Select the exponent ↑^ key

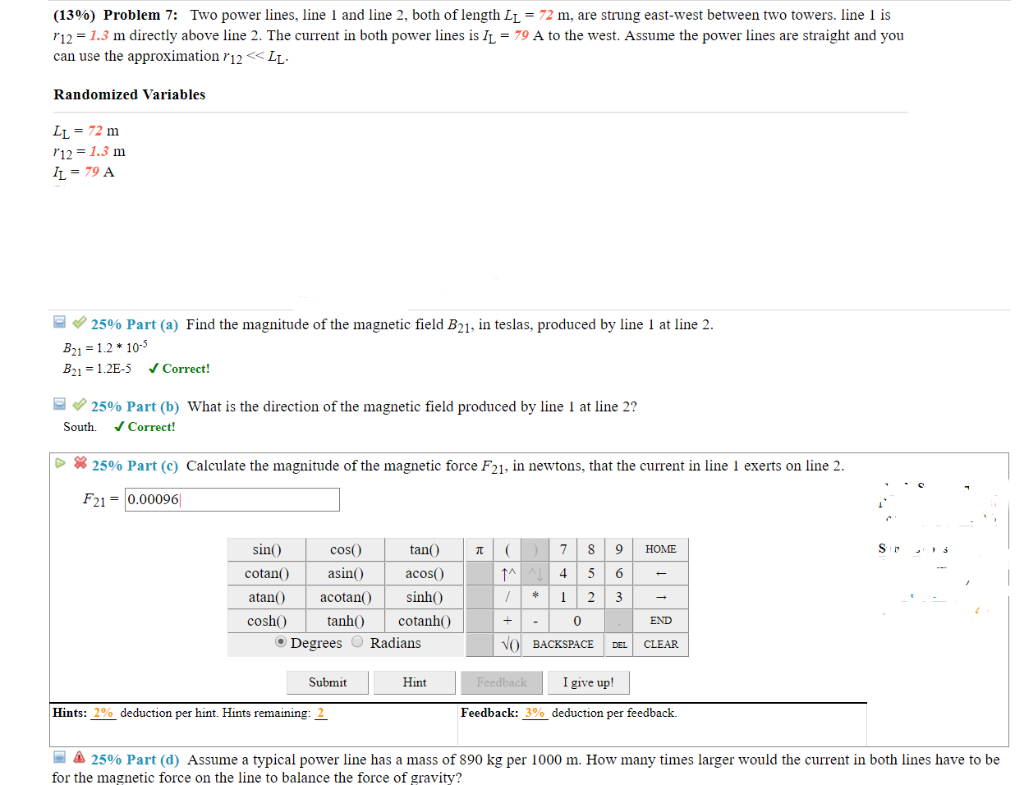click(510, 573)
